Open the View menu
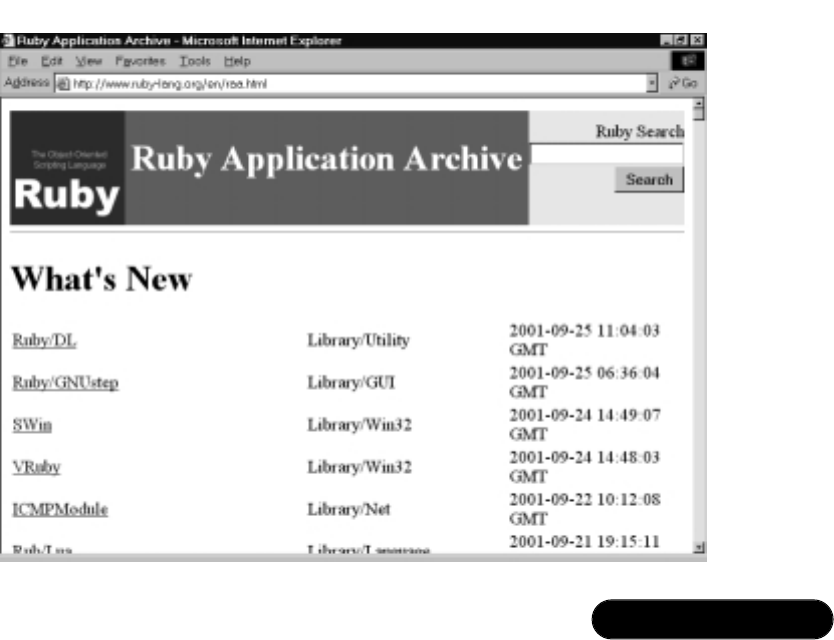 pyautogui.click(x=88, y=61)
